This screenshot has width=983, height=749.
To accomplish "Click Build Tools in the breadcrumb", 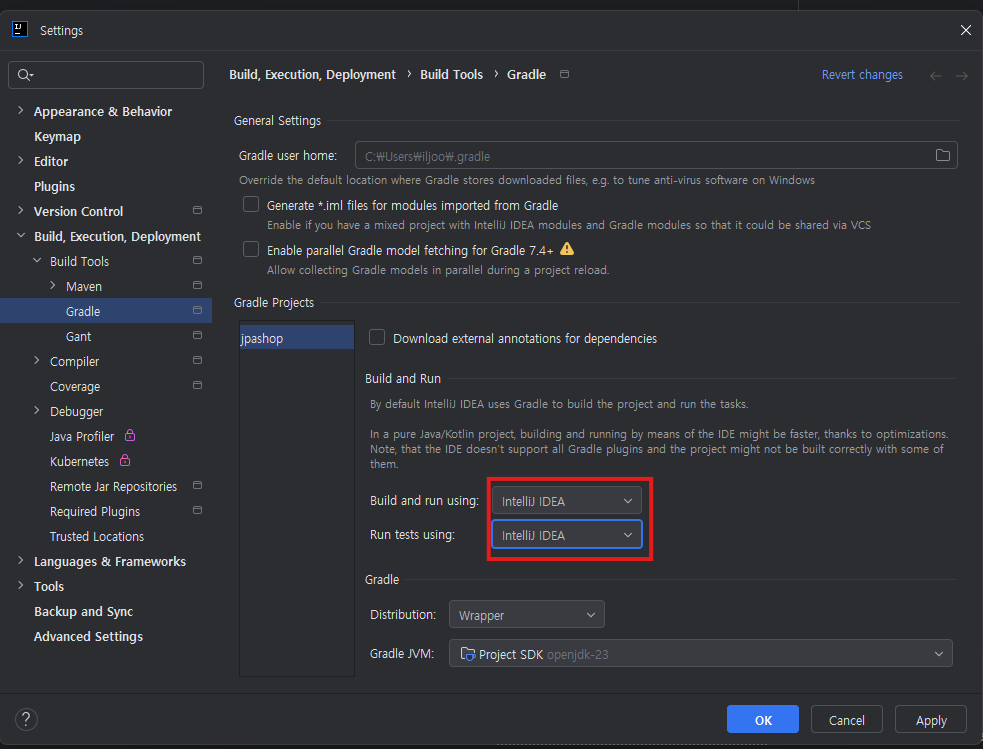I will point(451,75).
